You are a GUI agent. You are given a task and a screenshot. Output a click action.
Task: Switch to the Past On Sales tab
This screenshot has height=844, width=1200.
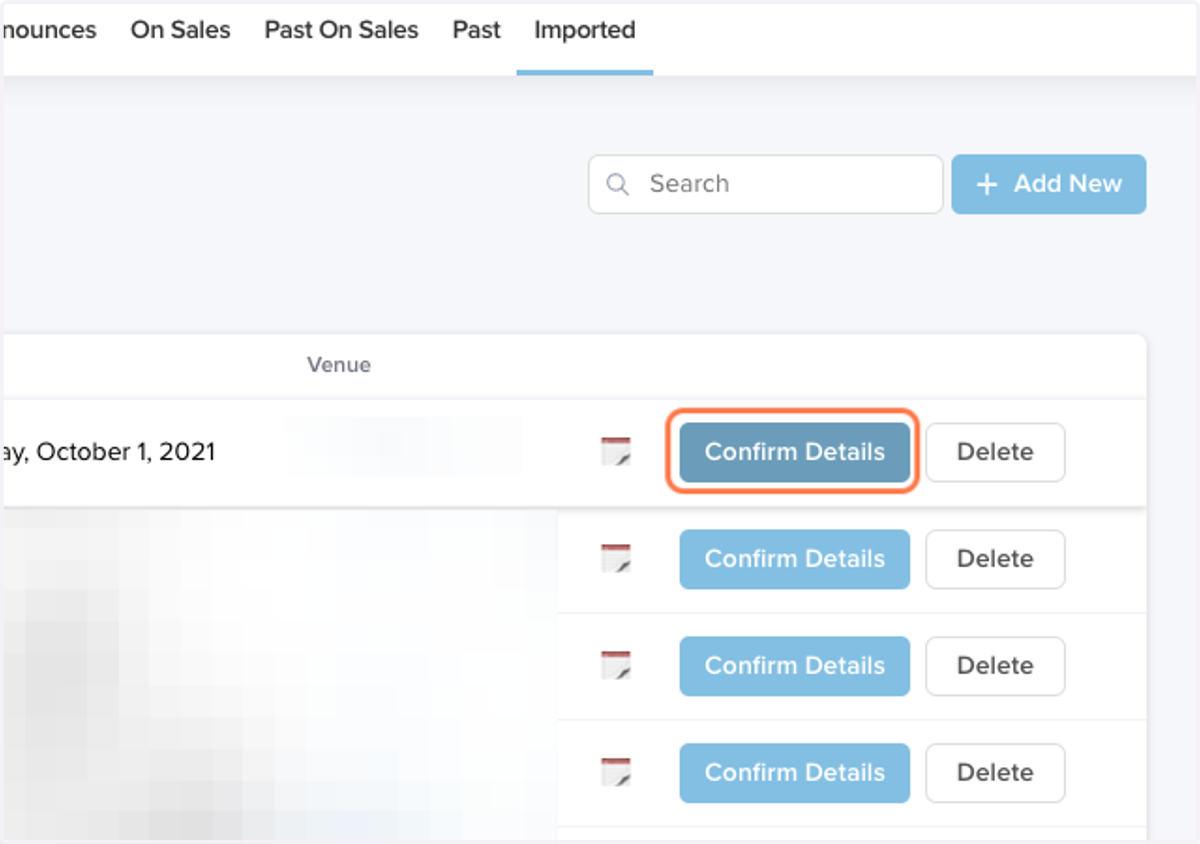pos(341,30)
